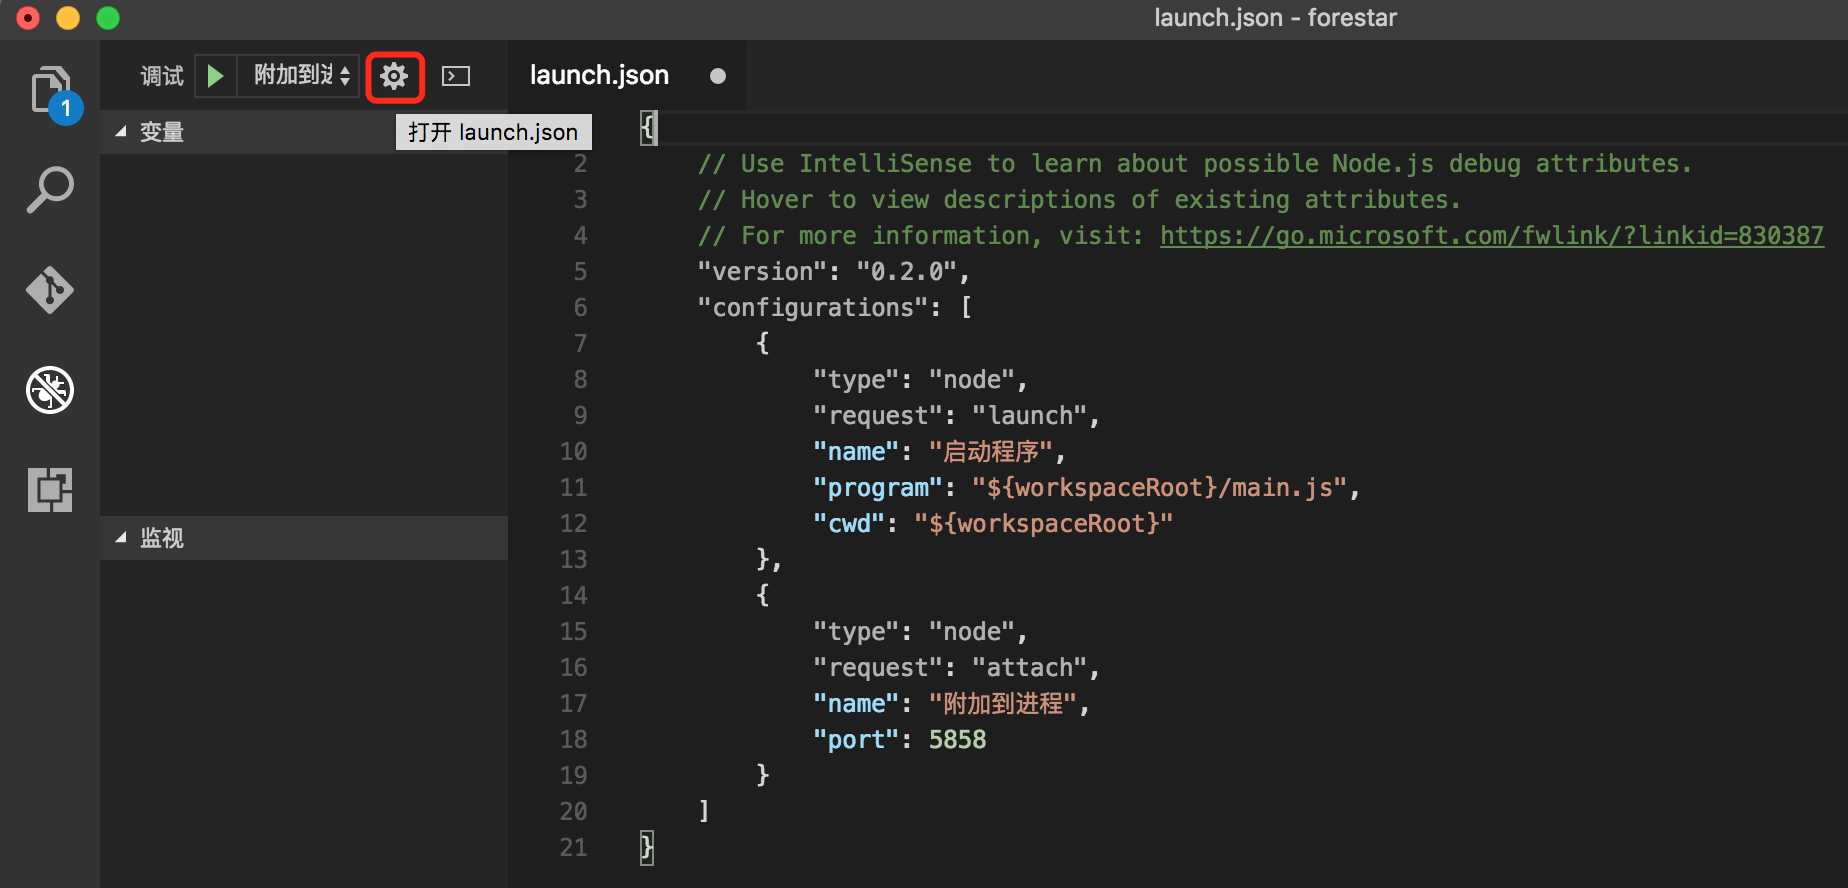Open the go.microsoft.com fwlink URL
The width and height of the screenshot is (1848, 888).
[1491, 236]
